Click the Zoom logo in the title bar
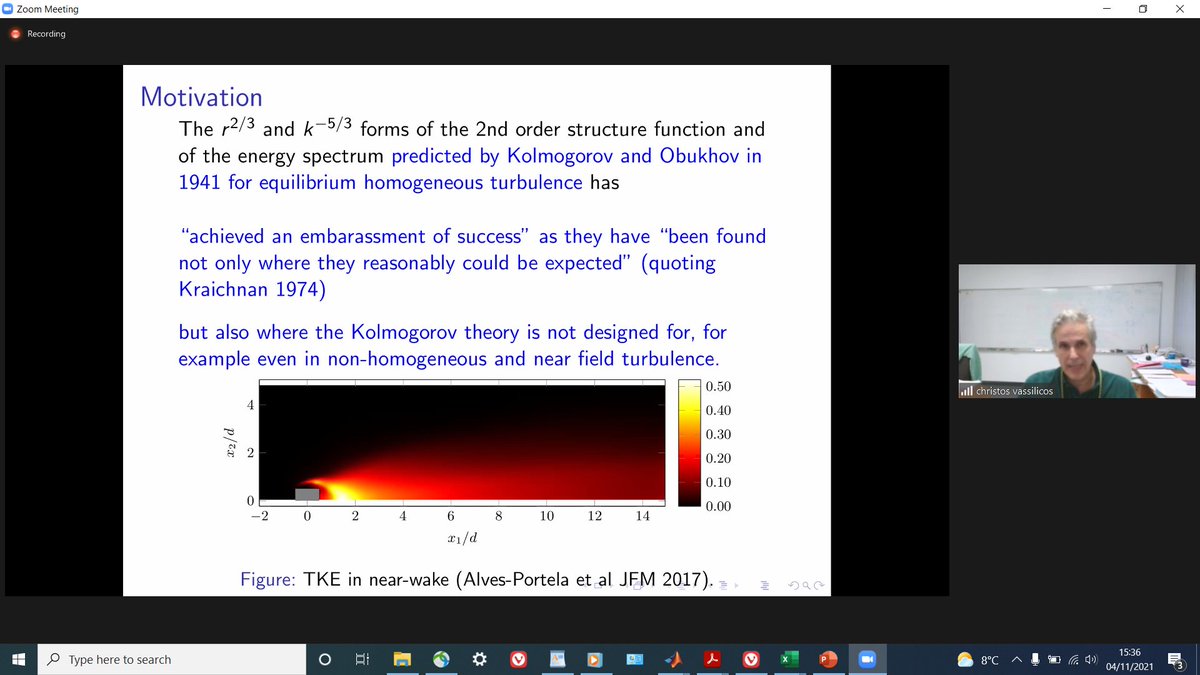The image size is (1200, 675). tap(8, 9)
